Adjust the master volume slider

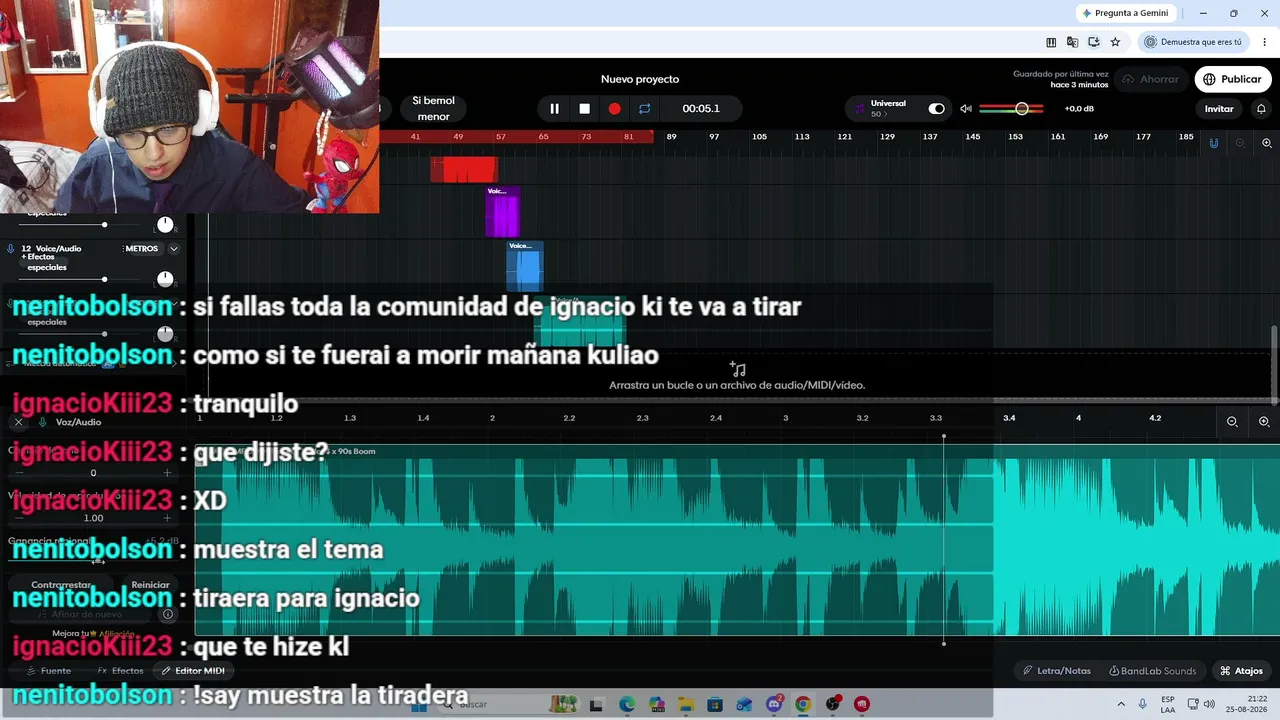pos(1012,109)
